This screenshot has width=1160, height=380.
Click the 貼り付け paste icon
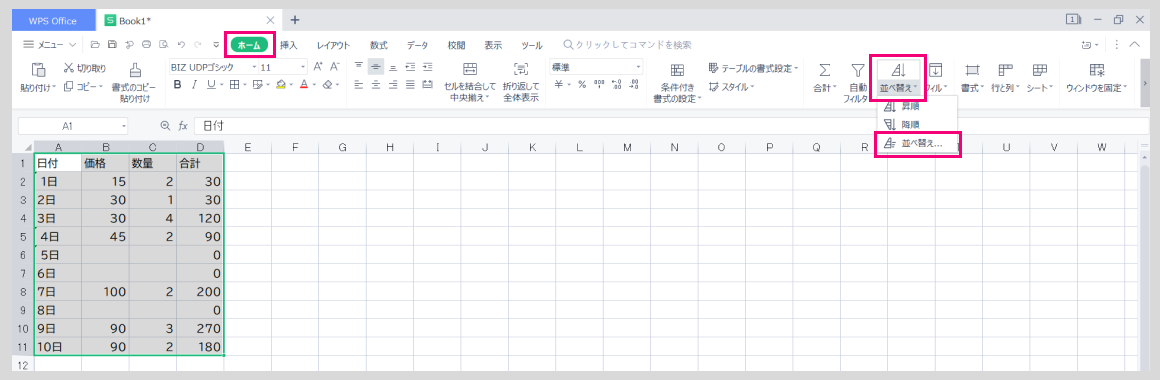[x=38, y=69]
